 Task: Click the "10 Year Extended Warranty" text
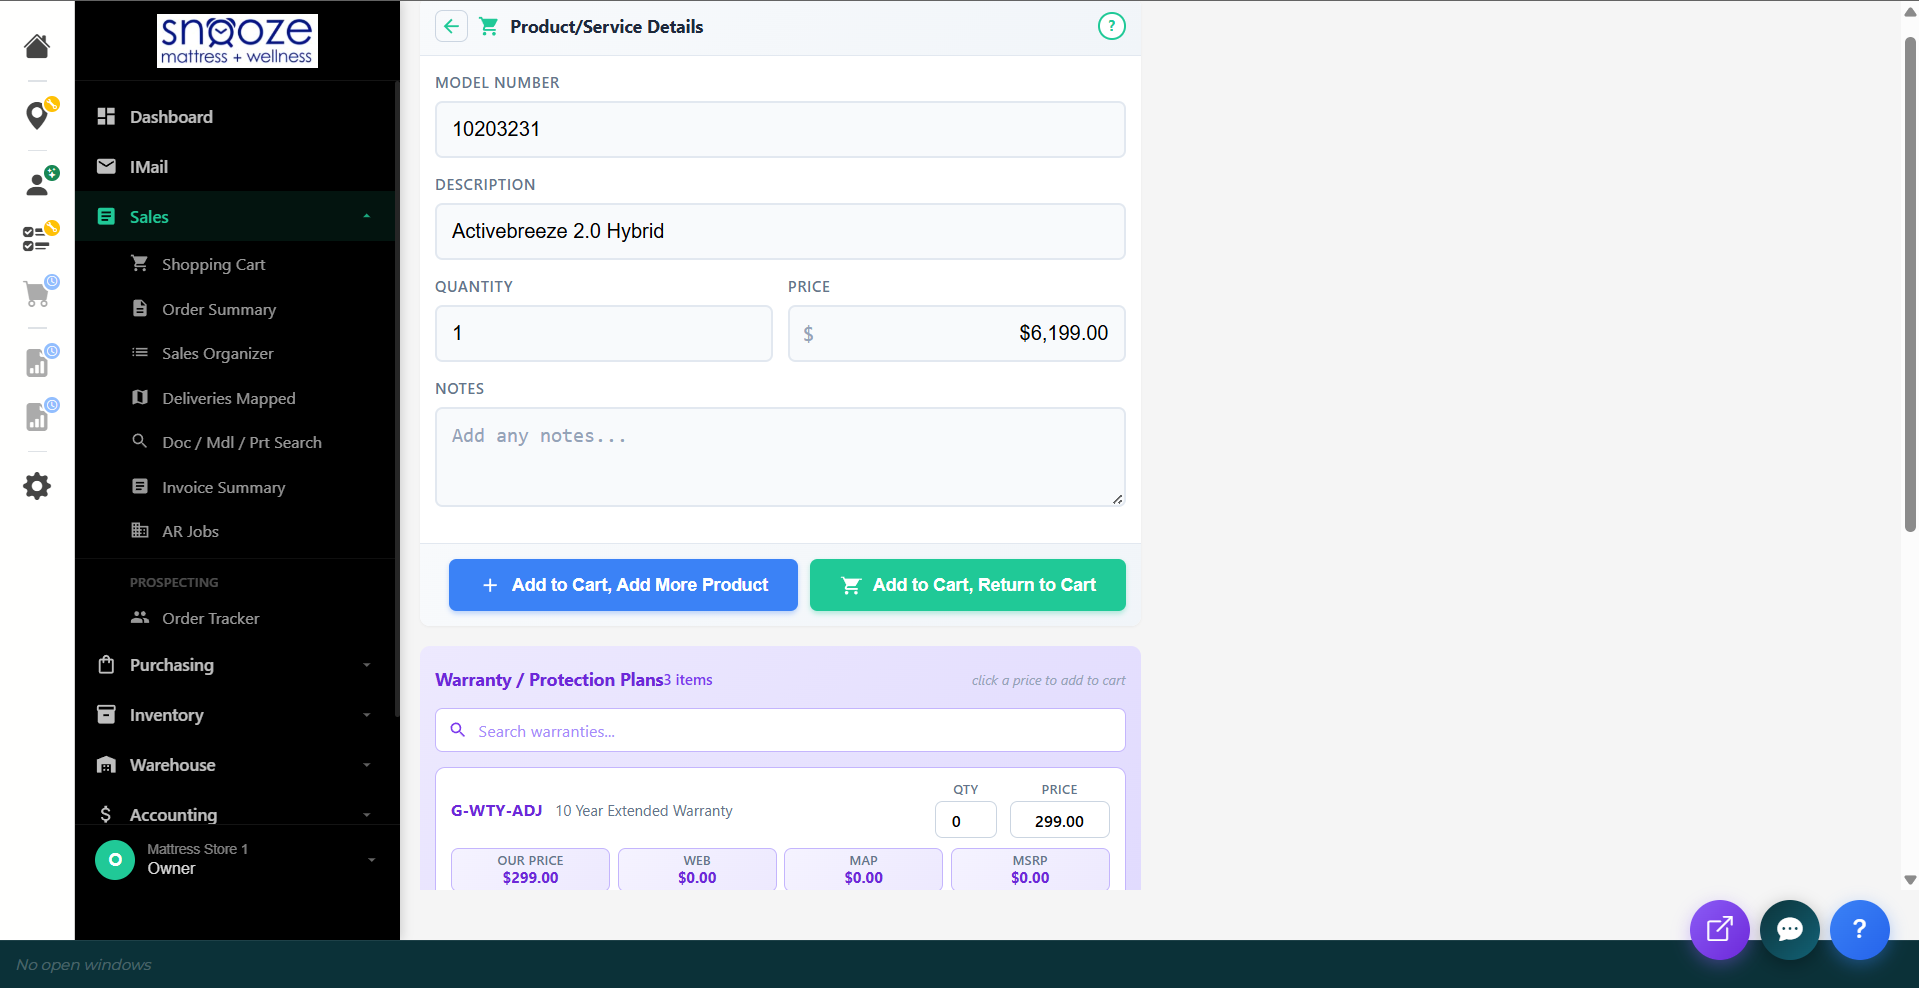(644, 811)
